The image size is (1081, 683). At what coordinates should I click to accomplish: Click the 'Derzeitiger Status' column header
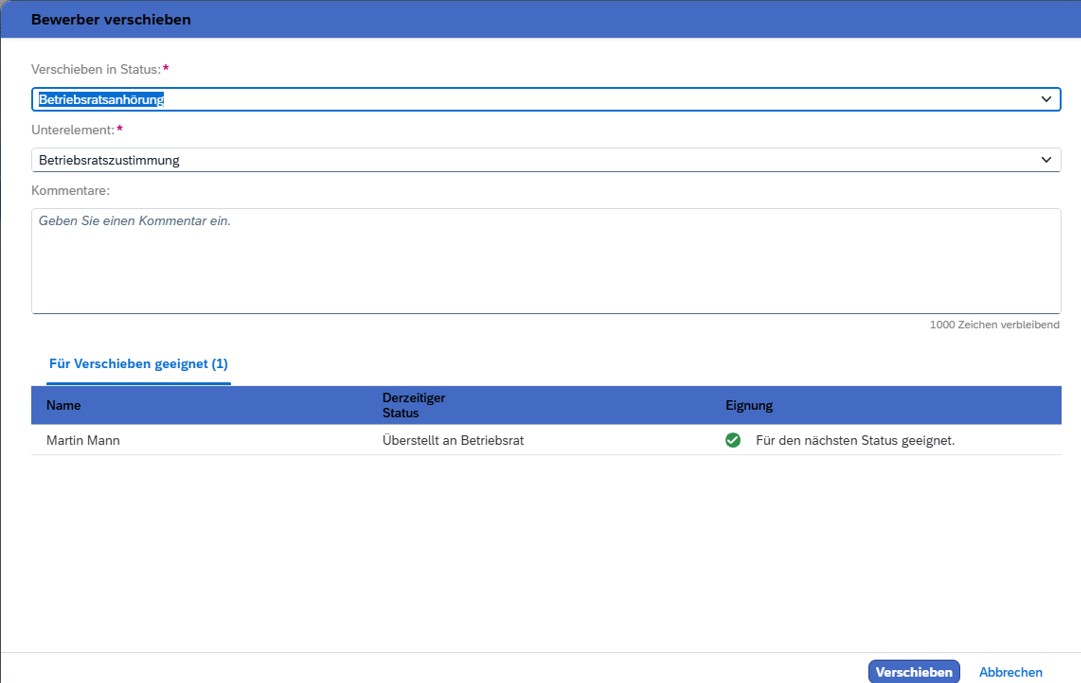pyautogui.click(x=413, y=405)
